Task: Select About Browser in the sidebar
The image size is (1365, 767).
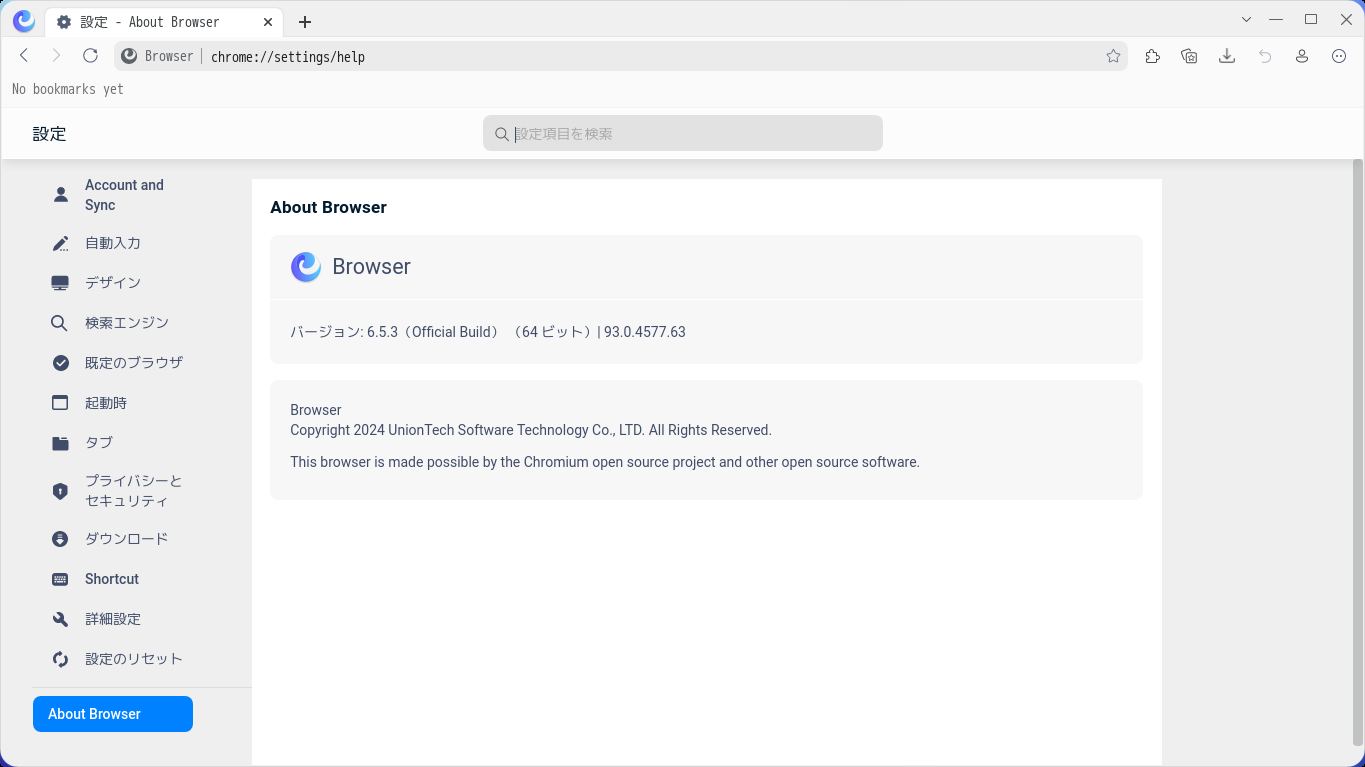Action: [x=113, y=714]
